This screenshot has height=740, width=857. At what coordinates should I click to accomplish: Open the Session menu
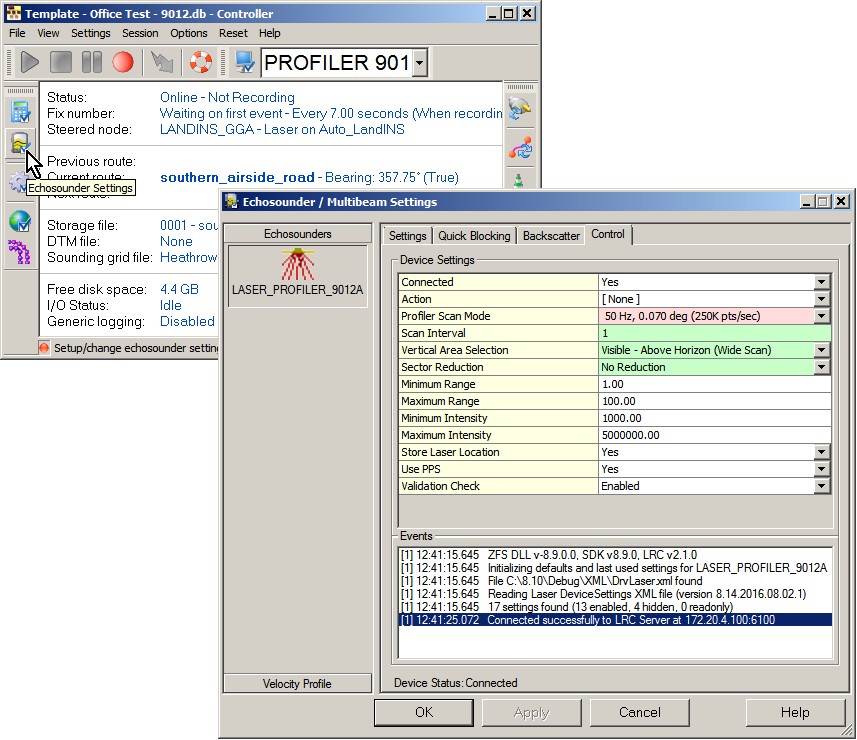[140, 33]
